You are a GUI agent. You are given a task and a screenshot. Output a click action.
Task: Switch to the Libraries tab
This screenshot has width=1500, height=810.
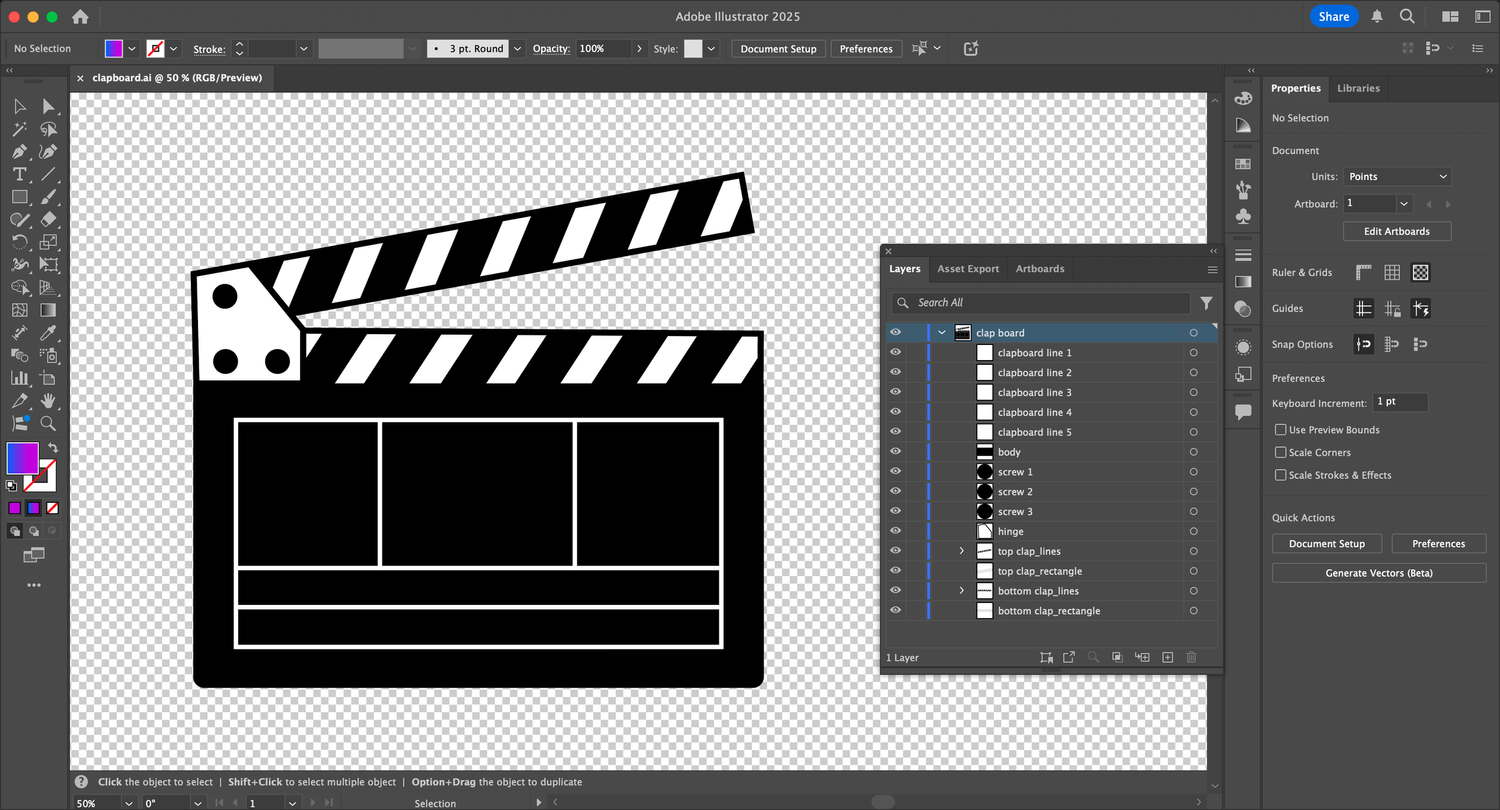1358,88
